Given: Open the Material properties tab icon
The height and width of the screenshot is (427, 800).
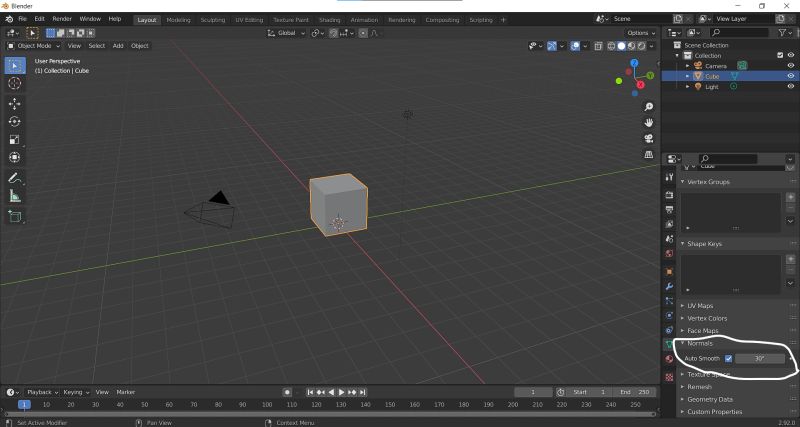Looking at the screenshot, I should point(669,359).
